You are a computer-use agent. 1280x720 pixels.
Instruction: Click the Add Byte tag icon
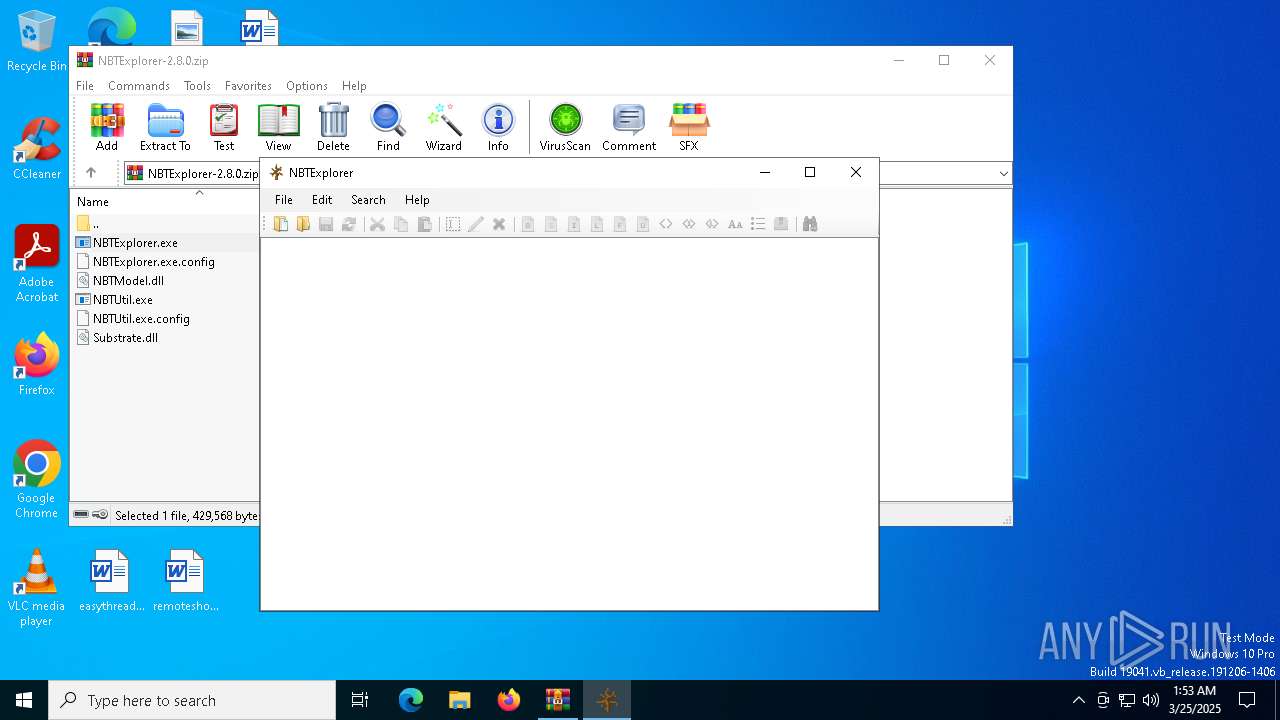click(x=528, y=224)
